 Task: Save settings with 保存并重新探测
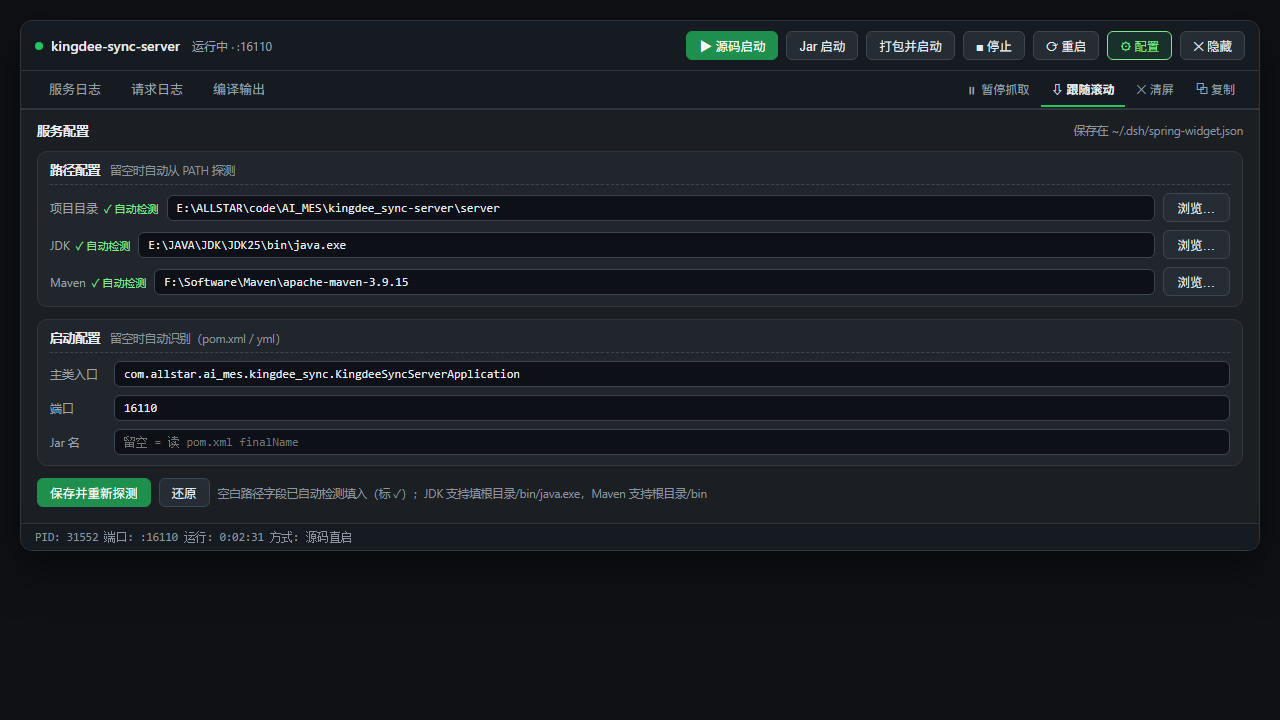(x=94, y=493)
